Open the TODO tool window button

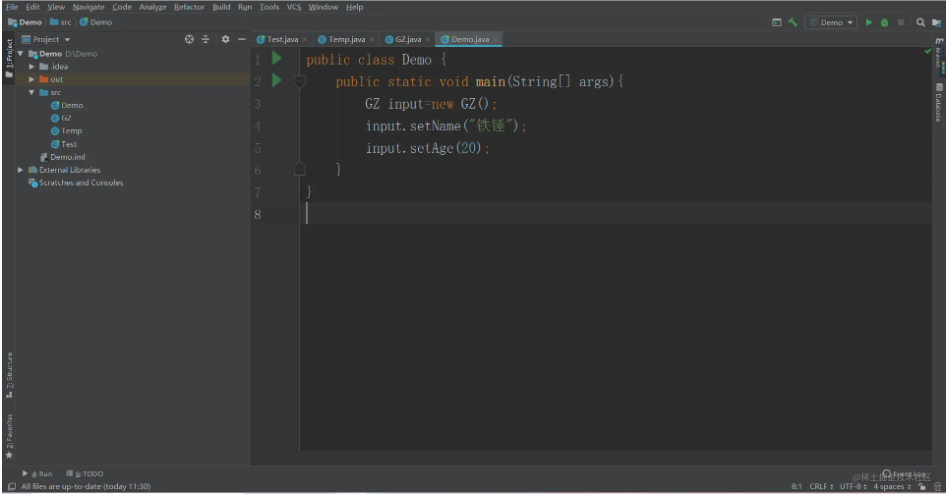click(x=85, y=473)
